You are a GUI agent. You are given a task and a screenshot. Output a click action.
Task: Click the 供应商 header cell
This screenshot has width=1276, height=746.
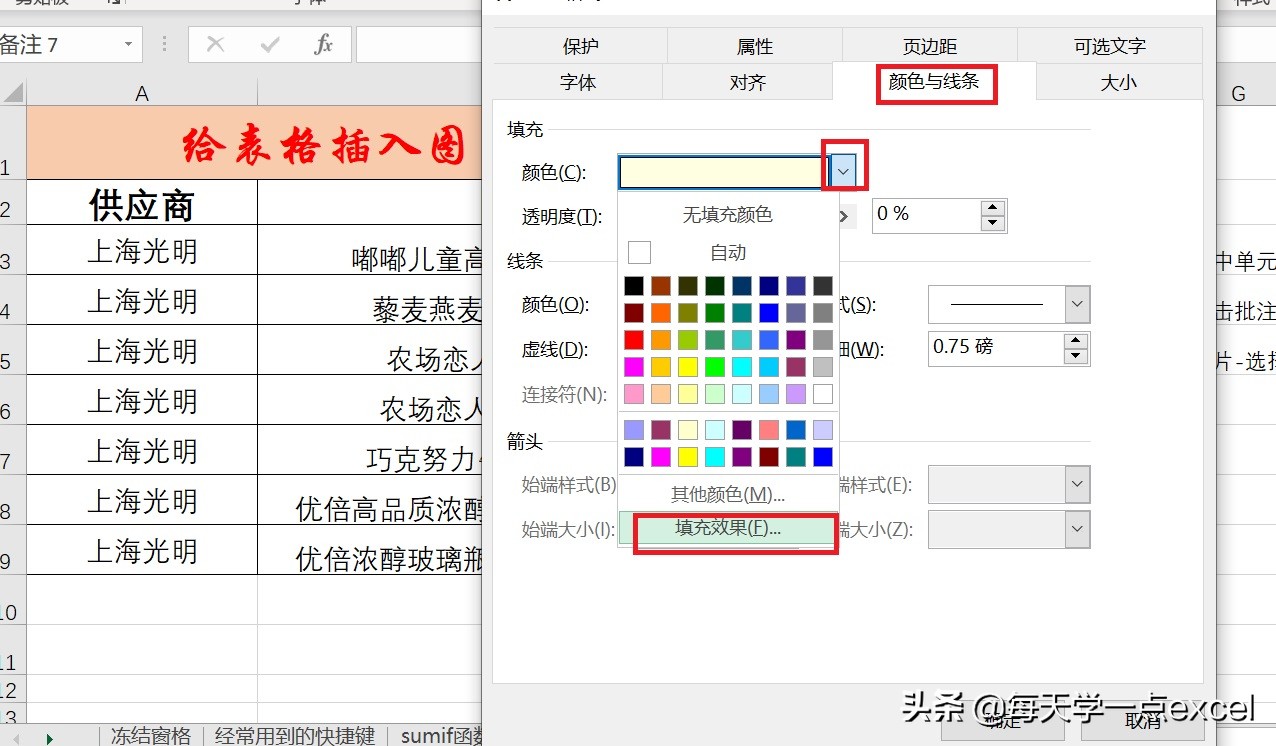(142, 203)
